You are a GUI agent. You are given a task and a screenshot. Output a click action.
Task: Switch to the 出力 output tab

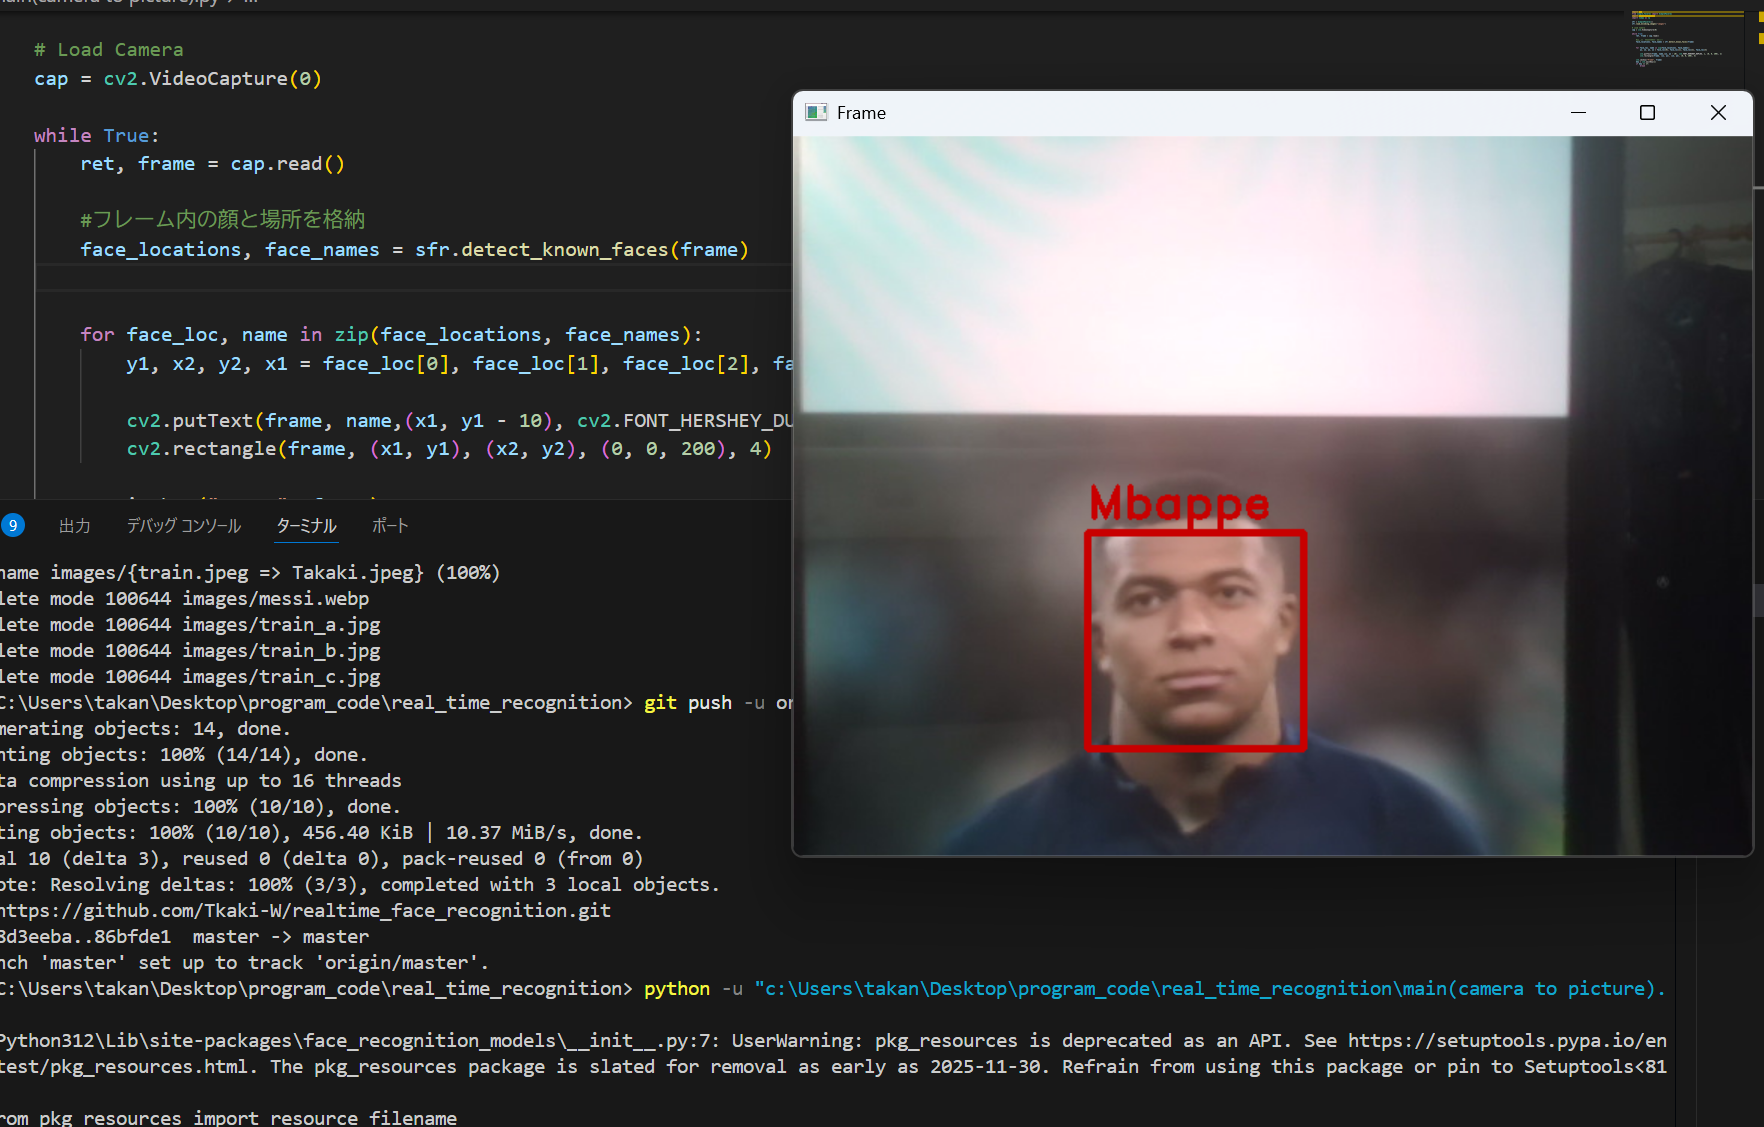click(74, 526)
